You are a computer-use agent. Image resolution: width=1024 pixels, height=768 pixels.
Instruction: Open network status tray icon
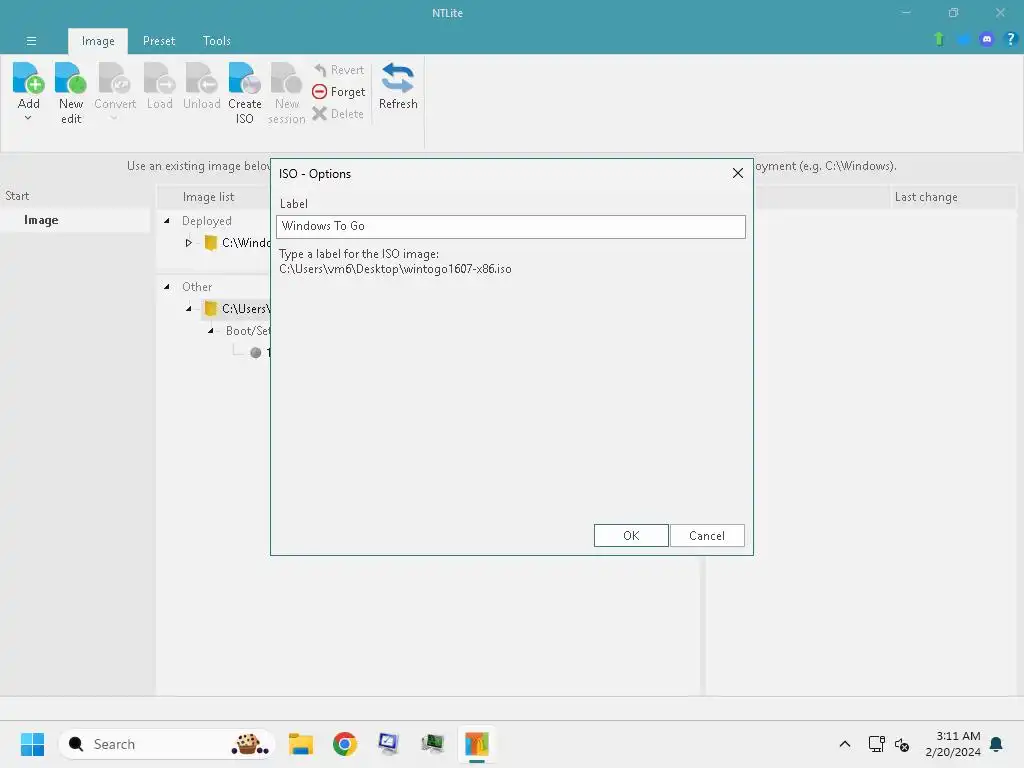[x=876, y=744]
